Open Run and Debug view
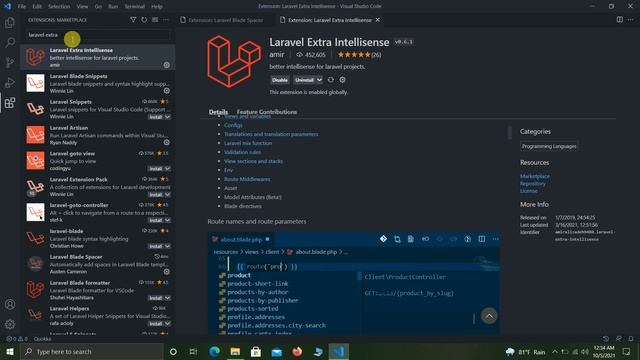 coord(10,82)
